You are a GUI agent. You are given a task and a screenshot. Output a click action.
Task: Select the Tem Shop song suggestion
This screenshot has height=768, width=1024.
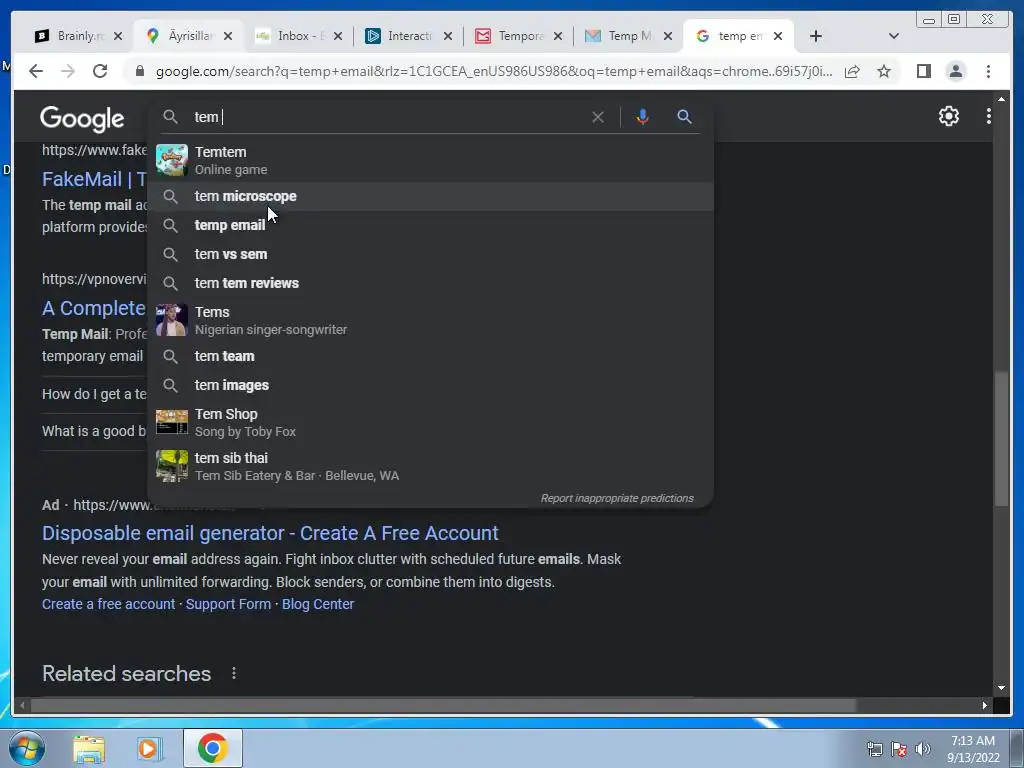tap(430, 422)
